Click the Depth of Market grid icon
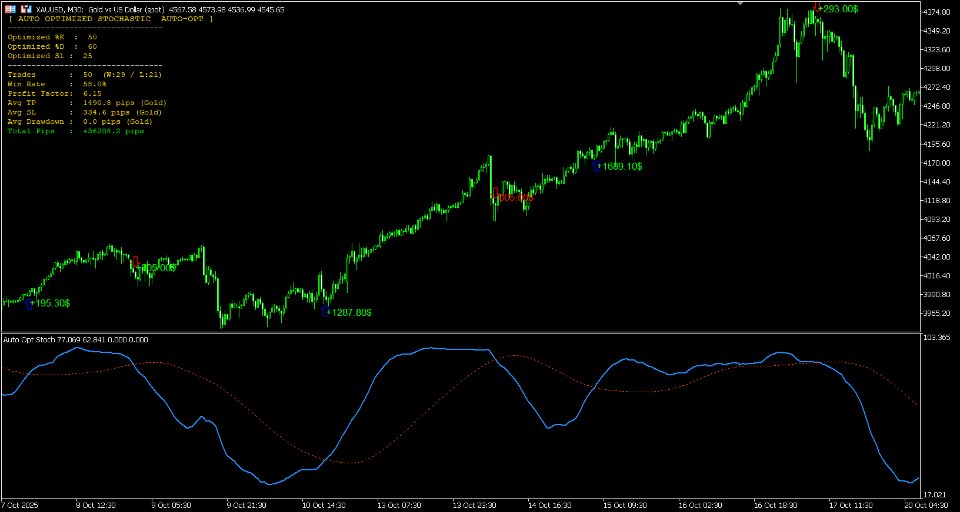Image resolution: width=960 pixels, height=512 pixels. point(10,10)
